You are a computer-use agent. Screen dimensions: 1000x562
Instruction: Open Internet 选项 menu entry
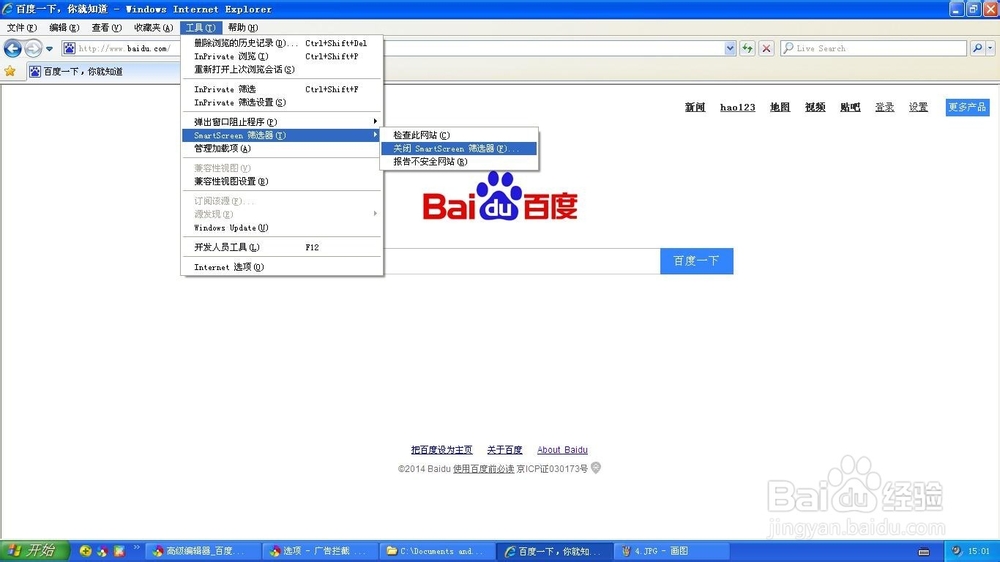[281, 267]
